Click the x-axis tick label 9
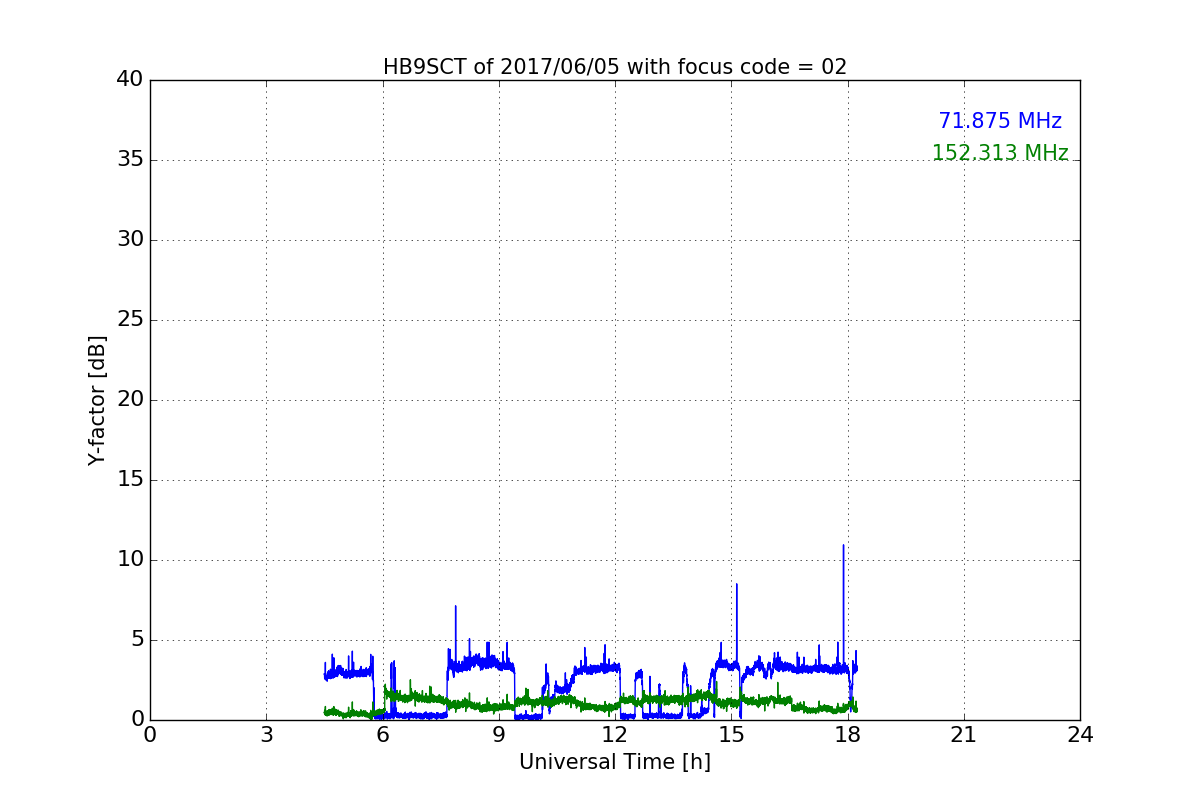1200x800 pixels. (499, 735)
